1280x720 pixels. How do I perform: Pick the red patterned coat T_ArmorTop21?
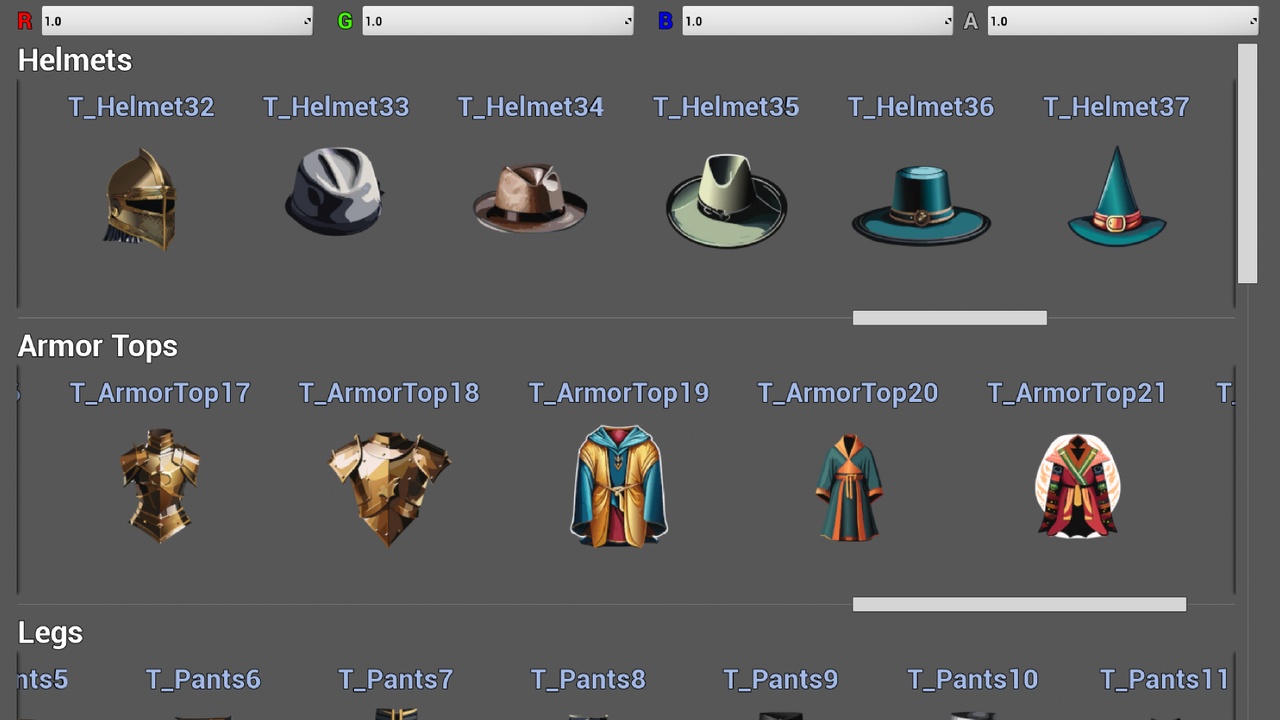coord(1078,486)
